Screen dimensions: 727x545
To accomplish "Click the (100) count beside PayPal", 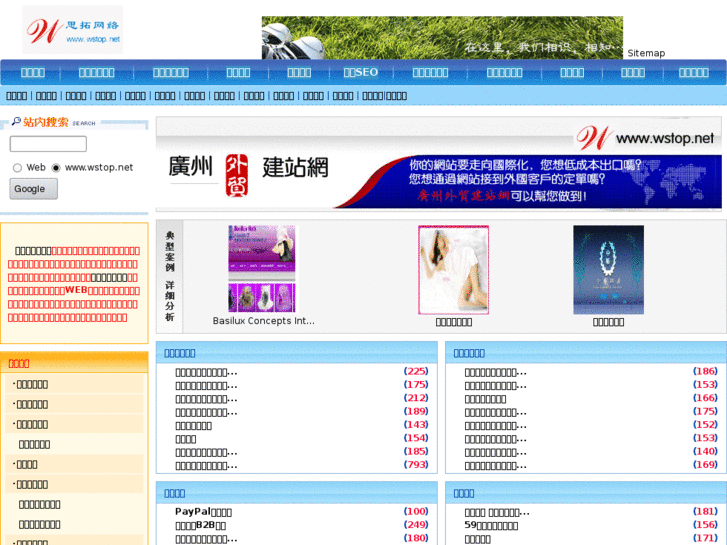I will pos(416,511).
